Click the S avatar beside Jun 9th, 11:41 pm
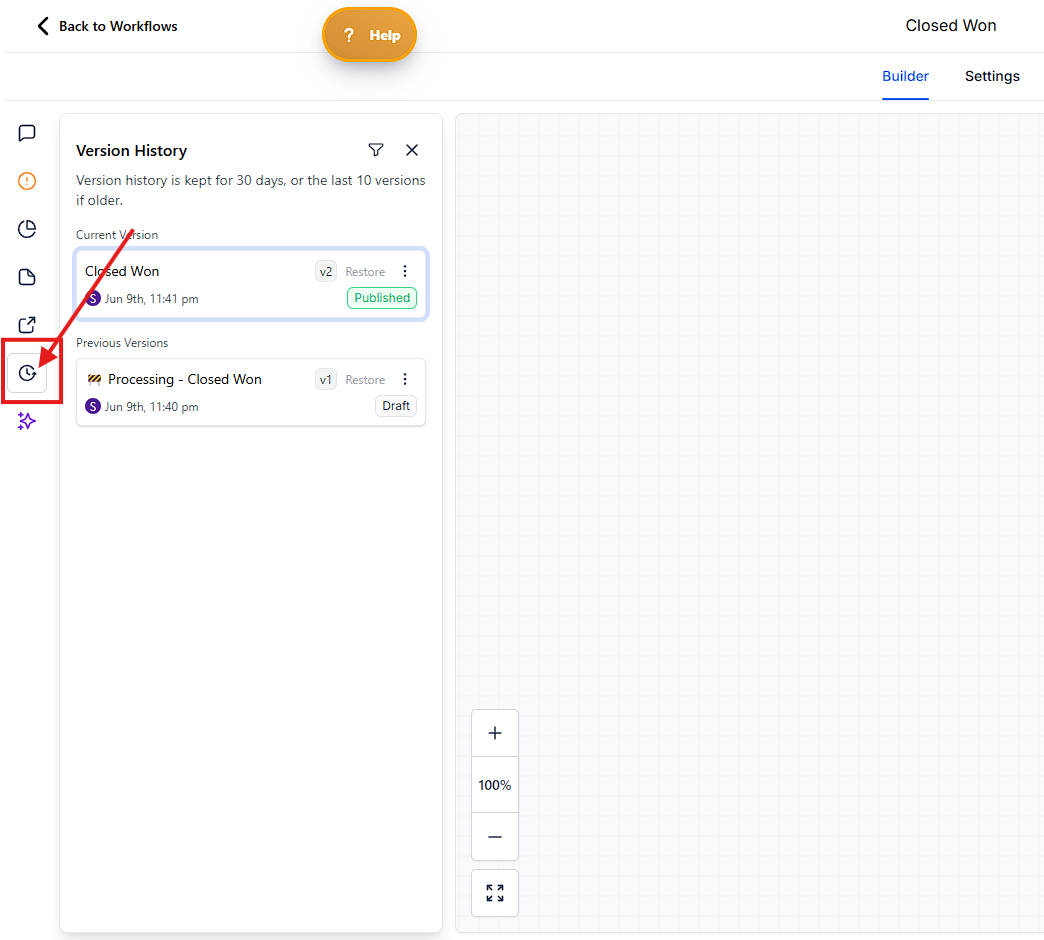The width and height of the screenshot is (1044, 940). coord(93,298)
